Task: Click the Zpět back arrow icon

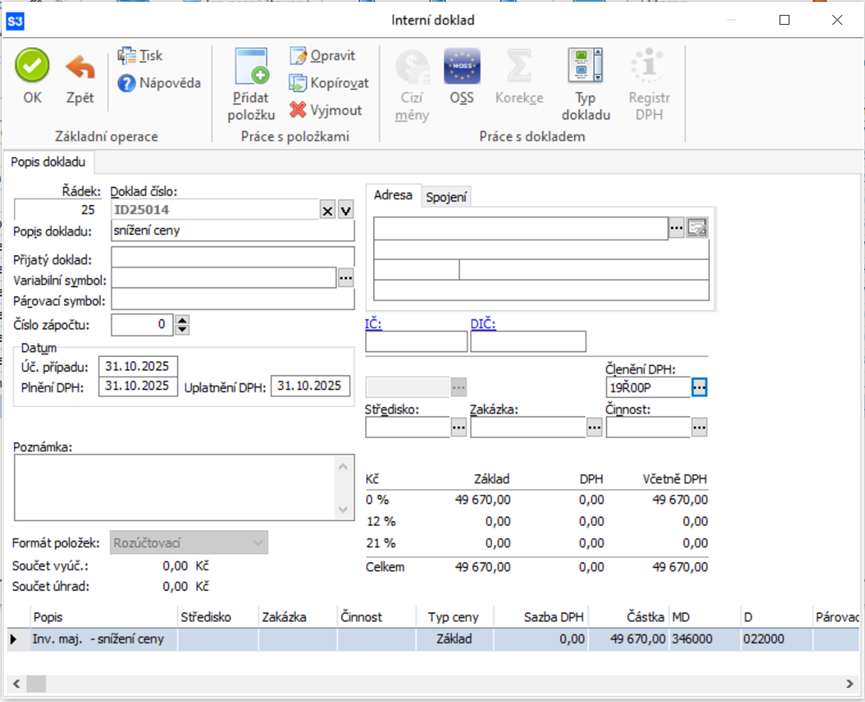Action: pos(80,68)
